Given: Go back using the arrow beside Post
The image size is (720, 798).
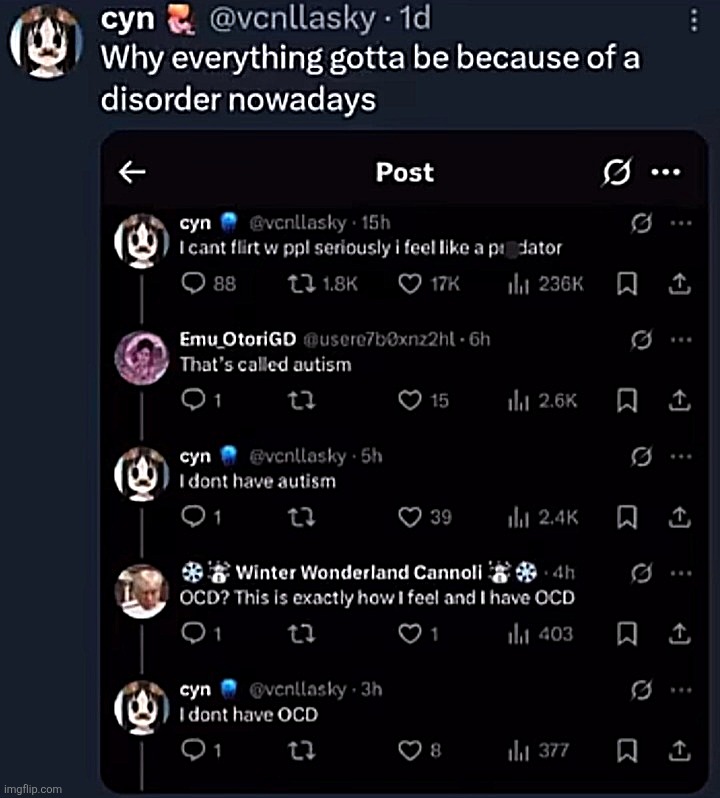Looking at the screenshot, I should pos(132,173).
